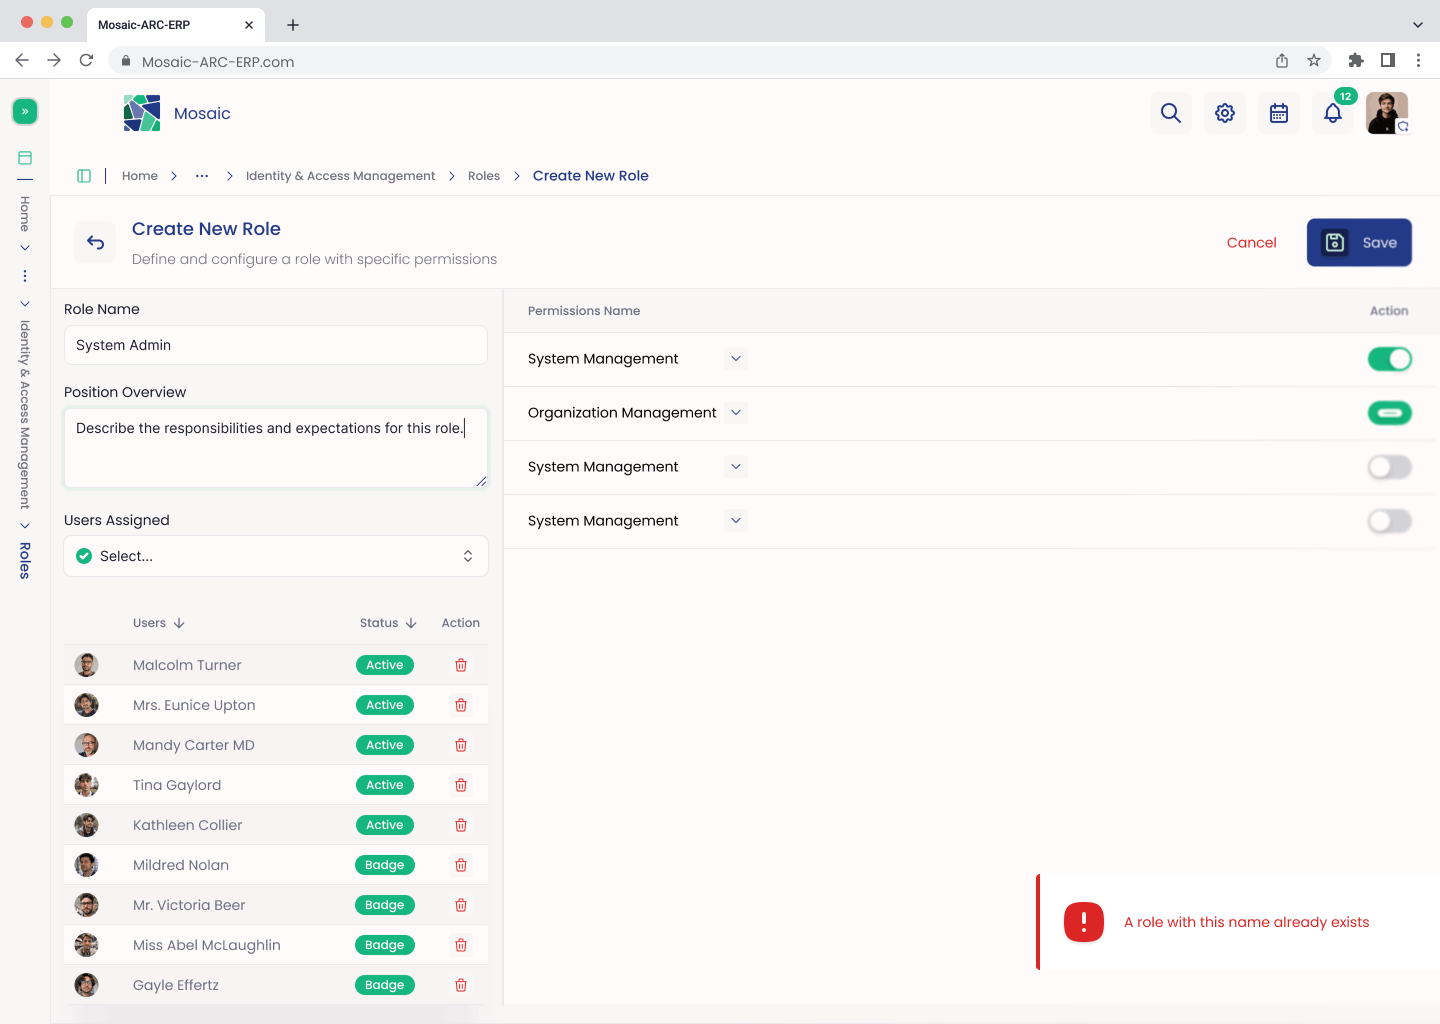Open the settings gear icon
Image resolution: width=1440 pixels, height=1024 pixels.
1225,113
